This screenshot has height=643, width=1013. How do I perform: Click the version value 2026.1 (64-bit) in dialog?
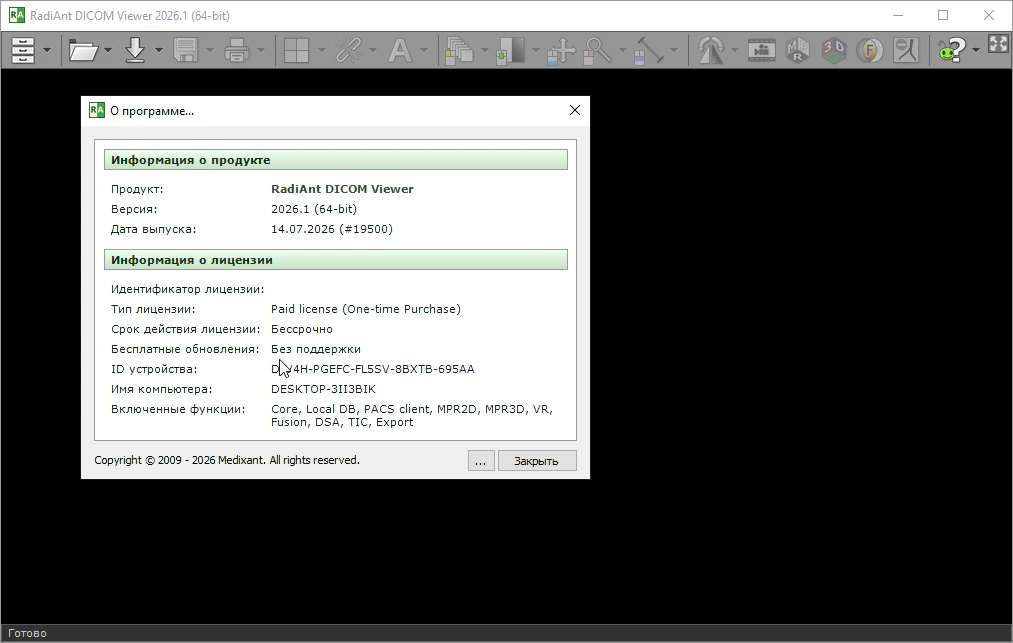314,209
